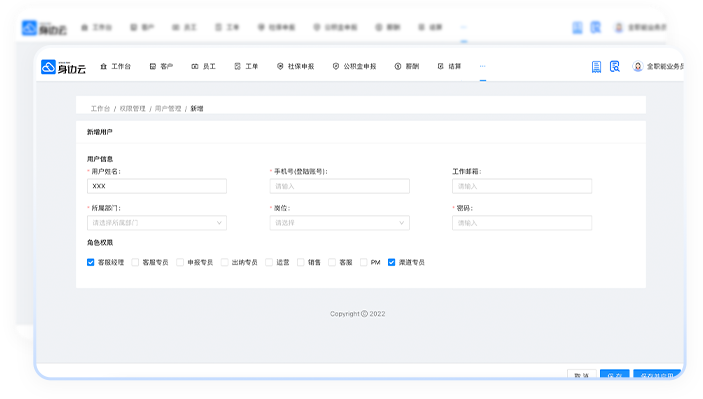Go to 权限管理 in the breadcrumb
The height and width of the screenshot is (399, 703).
tap(132, 108)
